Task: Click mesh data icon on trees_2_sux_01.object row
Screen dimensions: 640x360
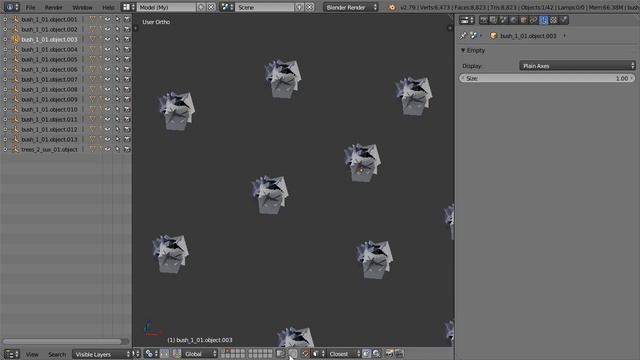Action: 93,149
